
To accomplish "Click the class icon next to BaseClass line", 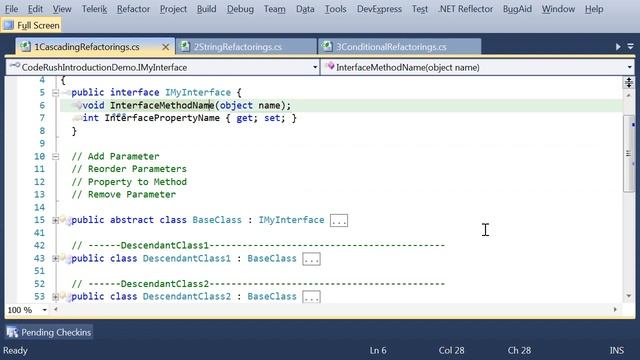I will (66, 220).
